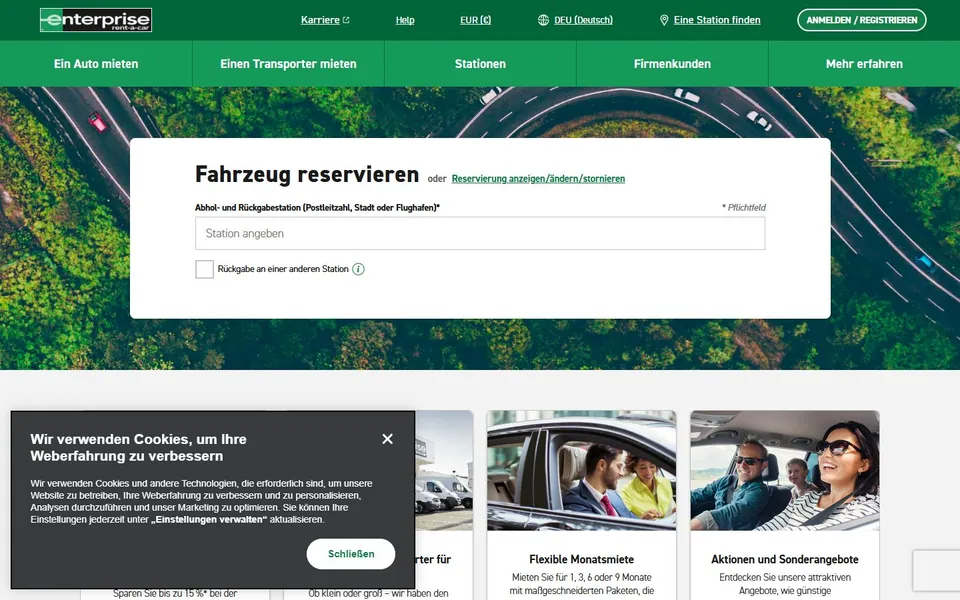Screen dimensions: 960x600
Task: Open the Flexible Monatsmiete card image
Action: point(582,470)
